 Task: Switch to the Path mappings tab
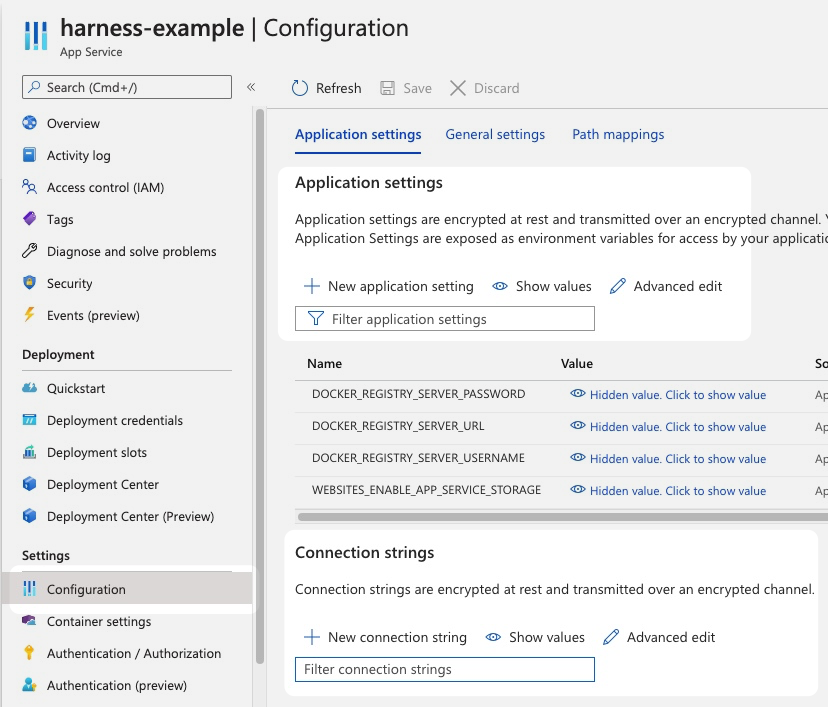618,134
